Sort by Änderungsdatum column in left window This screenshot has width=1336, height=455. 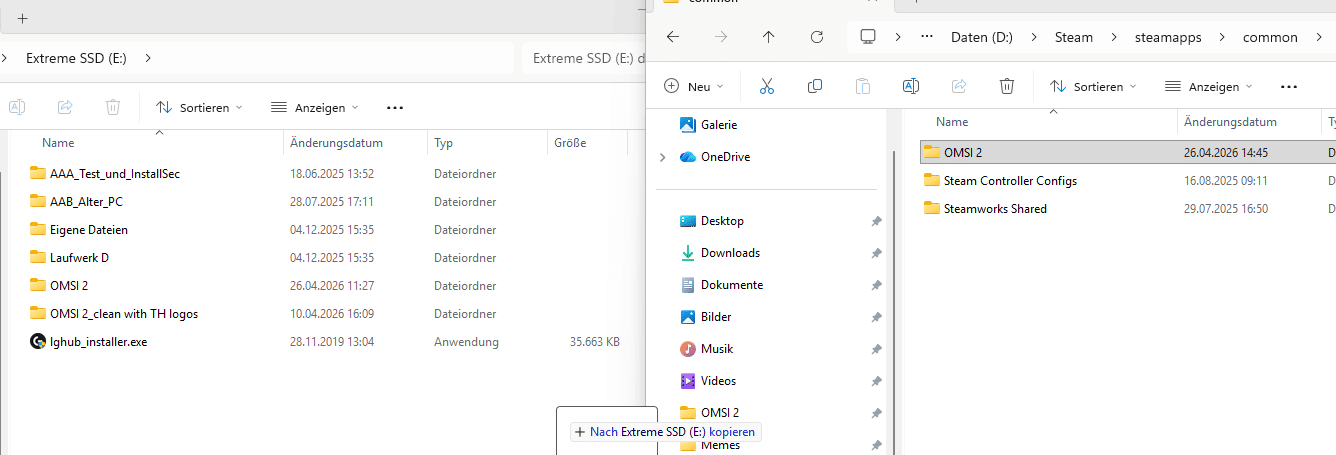coord(336,143)
